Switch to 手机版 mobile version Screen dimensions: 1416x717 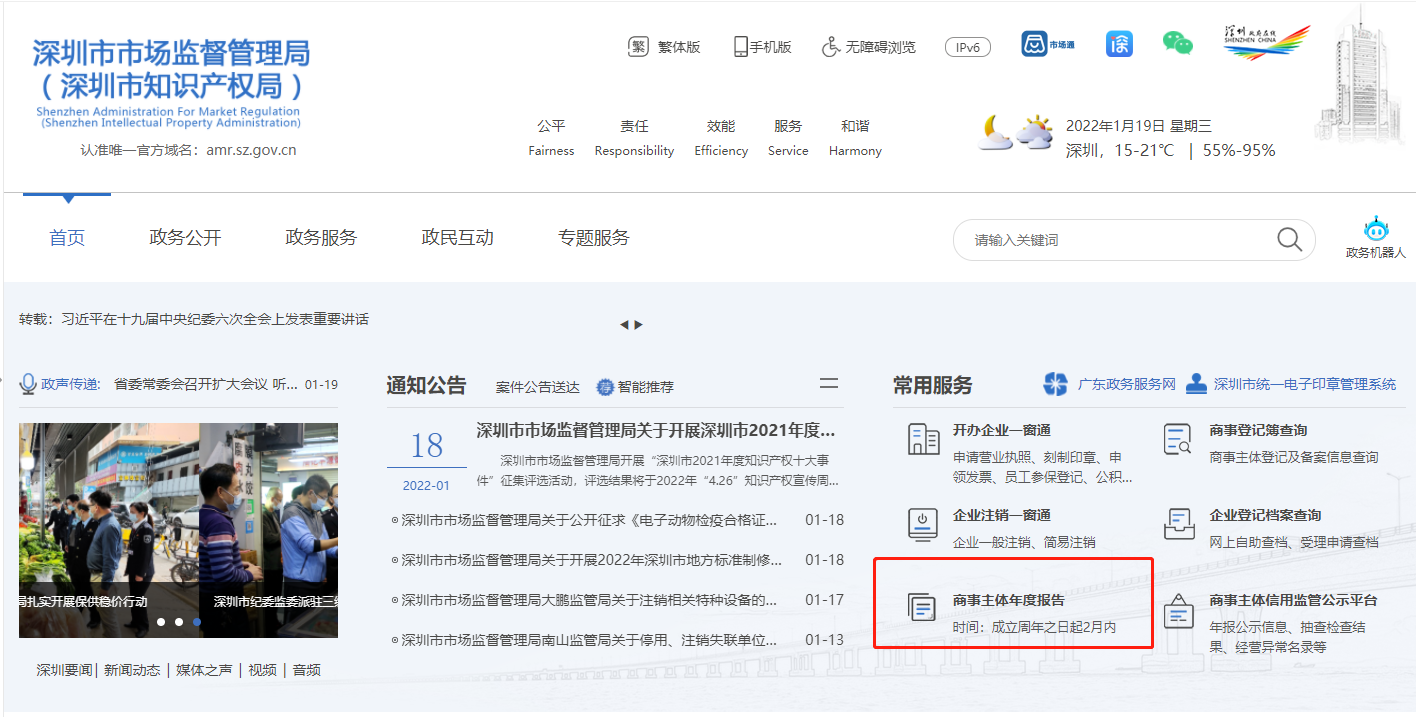click(x=762, y=47)
